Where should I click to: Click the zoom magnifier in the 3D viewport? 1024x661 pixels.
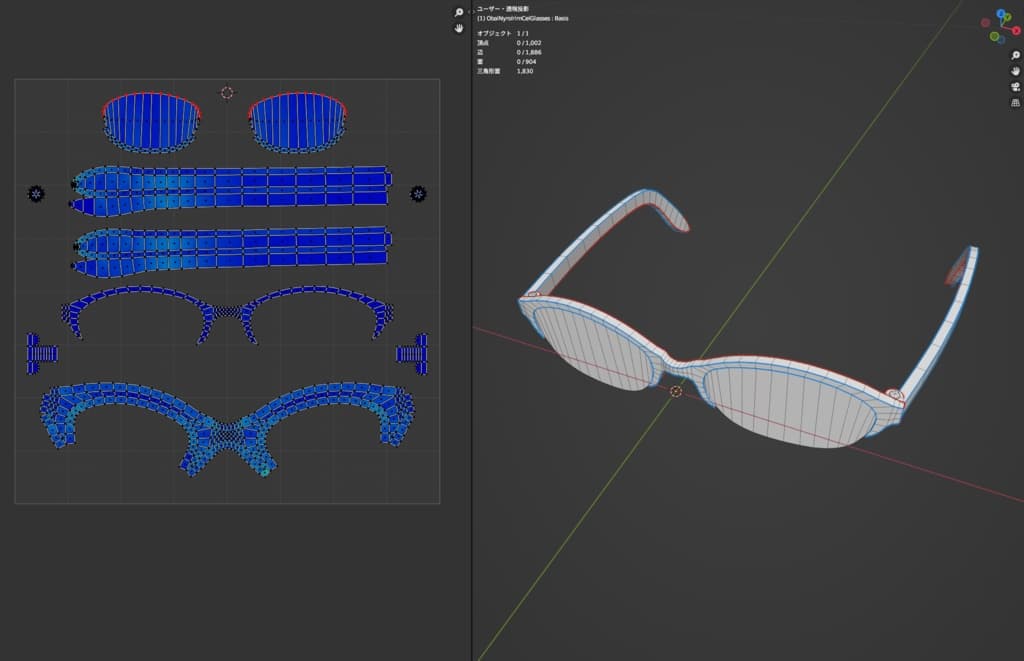click(x=1014, y=55)
